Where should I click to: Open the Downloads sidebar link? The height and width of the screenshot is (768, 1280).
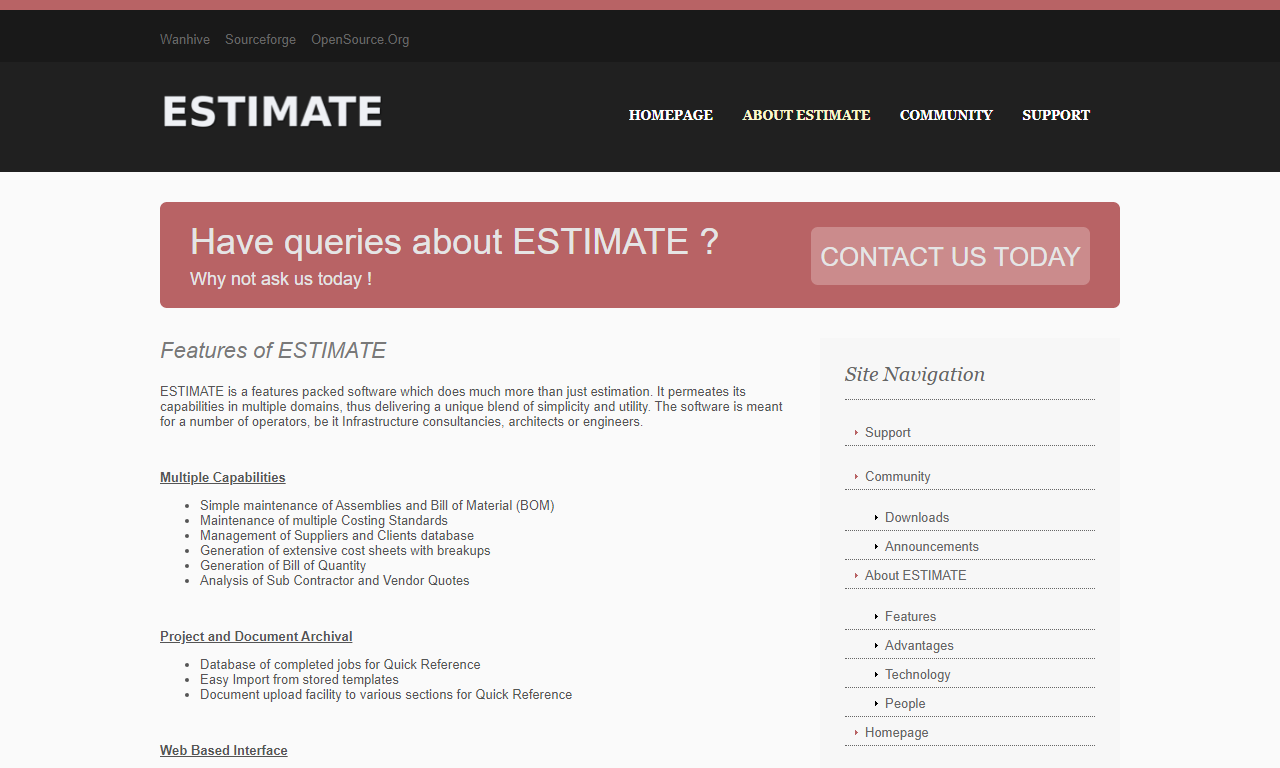pyautogui.click(x=917, y=518)
